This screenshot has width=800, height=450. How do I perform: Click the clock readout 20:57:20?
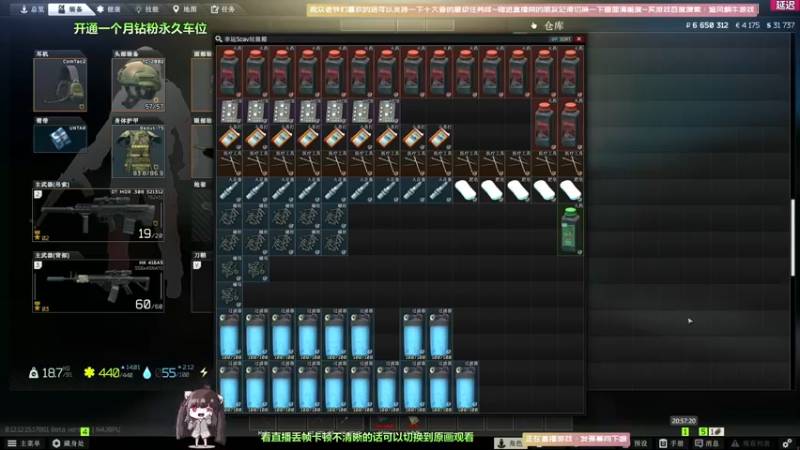click(x=683, y=420)
